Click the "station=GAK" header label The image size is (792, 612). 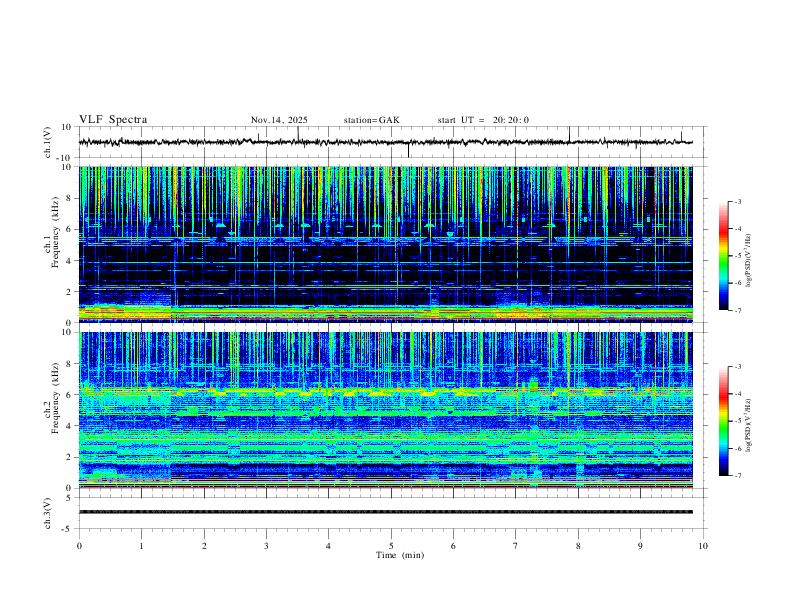coord(372,120)
